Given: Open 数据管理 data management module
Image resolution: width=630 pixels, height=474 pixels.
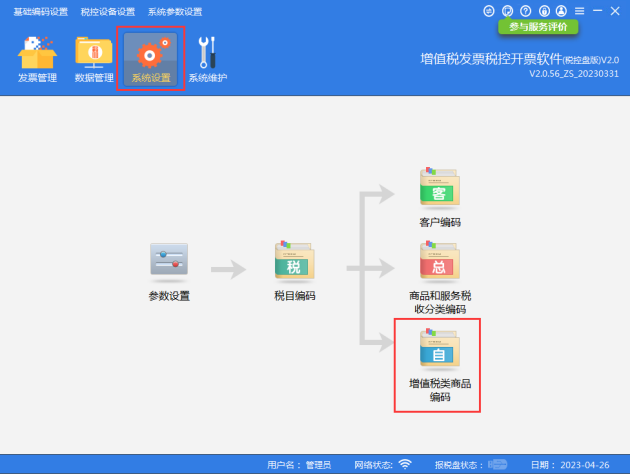Looking at the screenshot, I should (94, 59).
